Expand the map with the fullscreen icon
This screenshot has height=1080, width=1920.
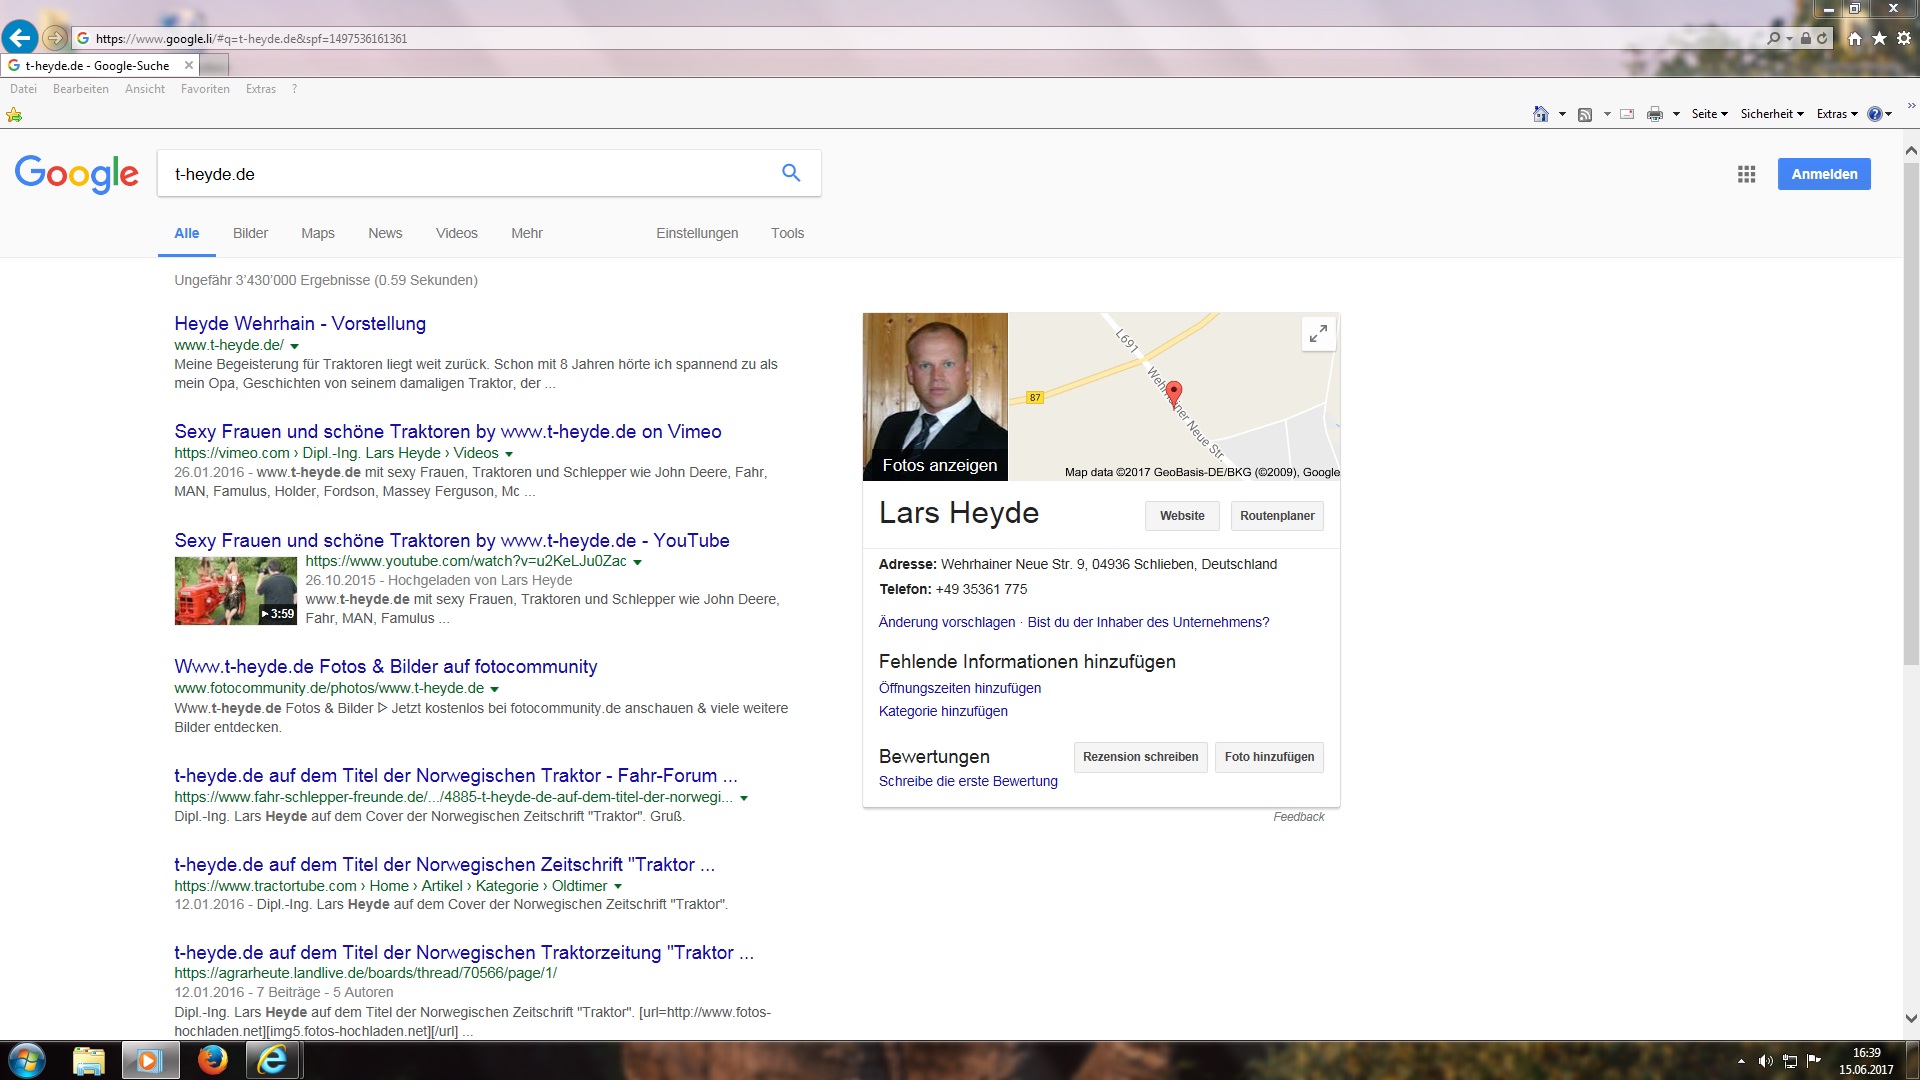coord(1318,333)
